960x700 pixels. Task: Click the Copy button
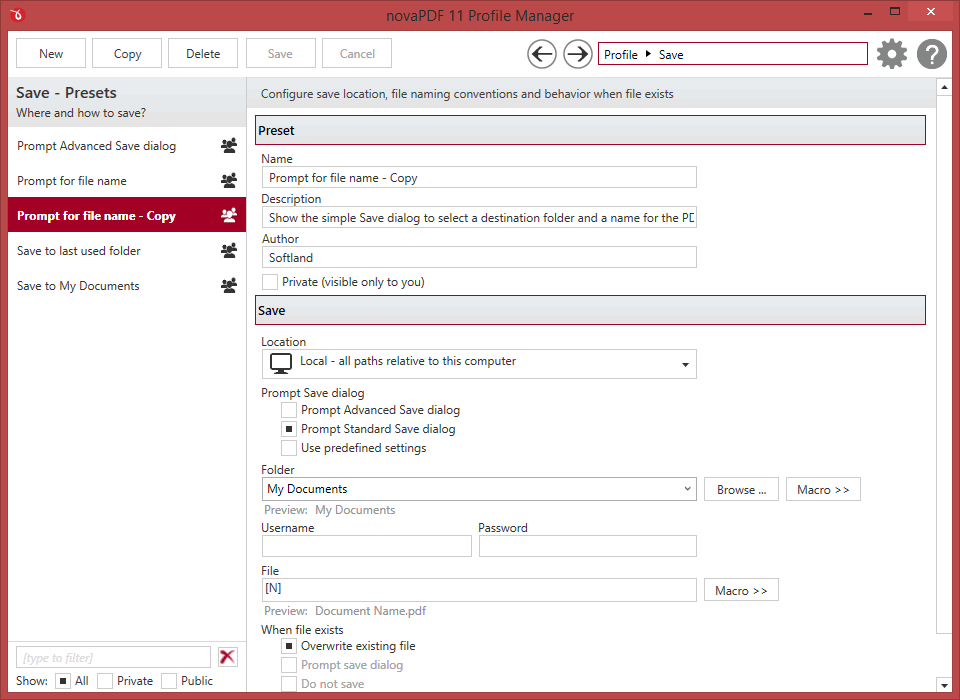127,53
